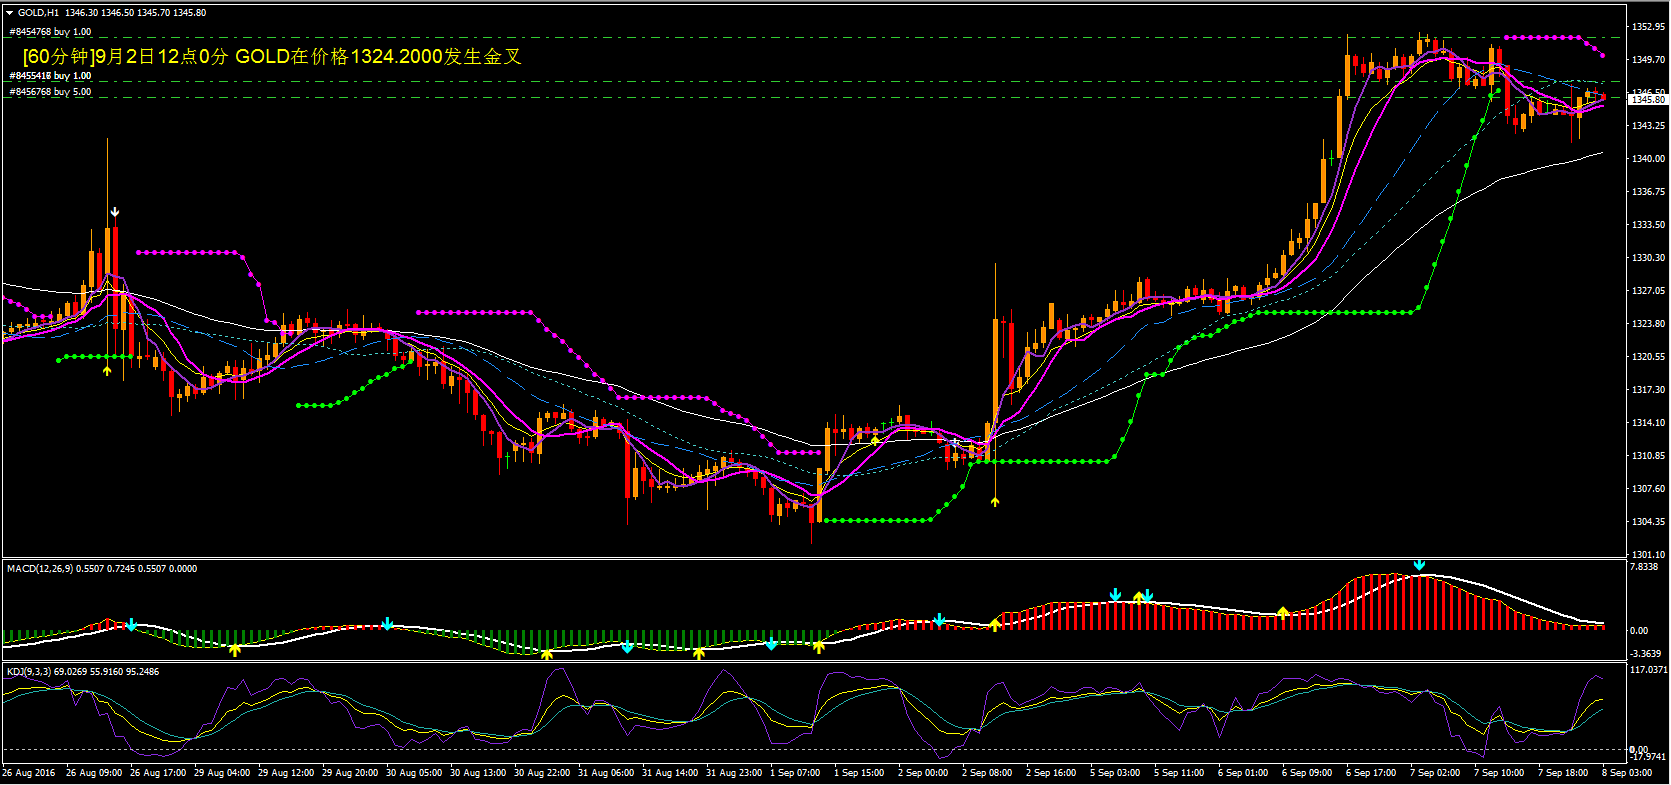The height and width of the screenshot is (785, 1671).
Task: Click white down arrow above 26 Aug spike
Action: [115, 212]
